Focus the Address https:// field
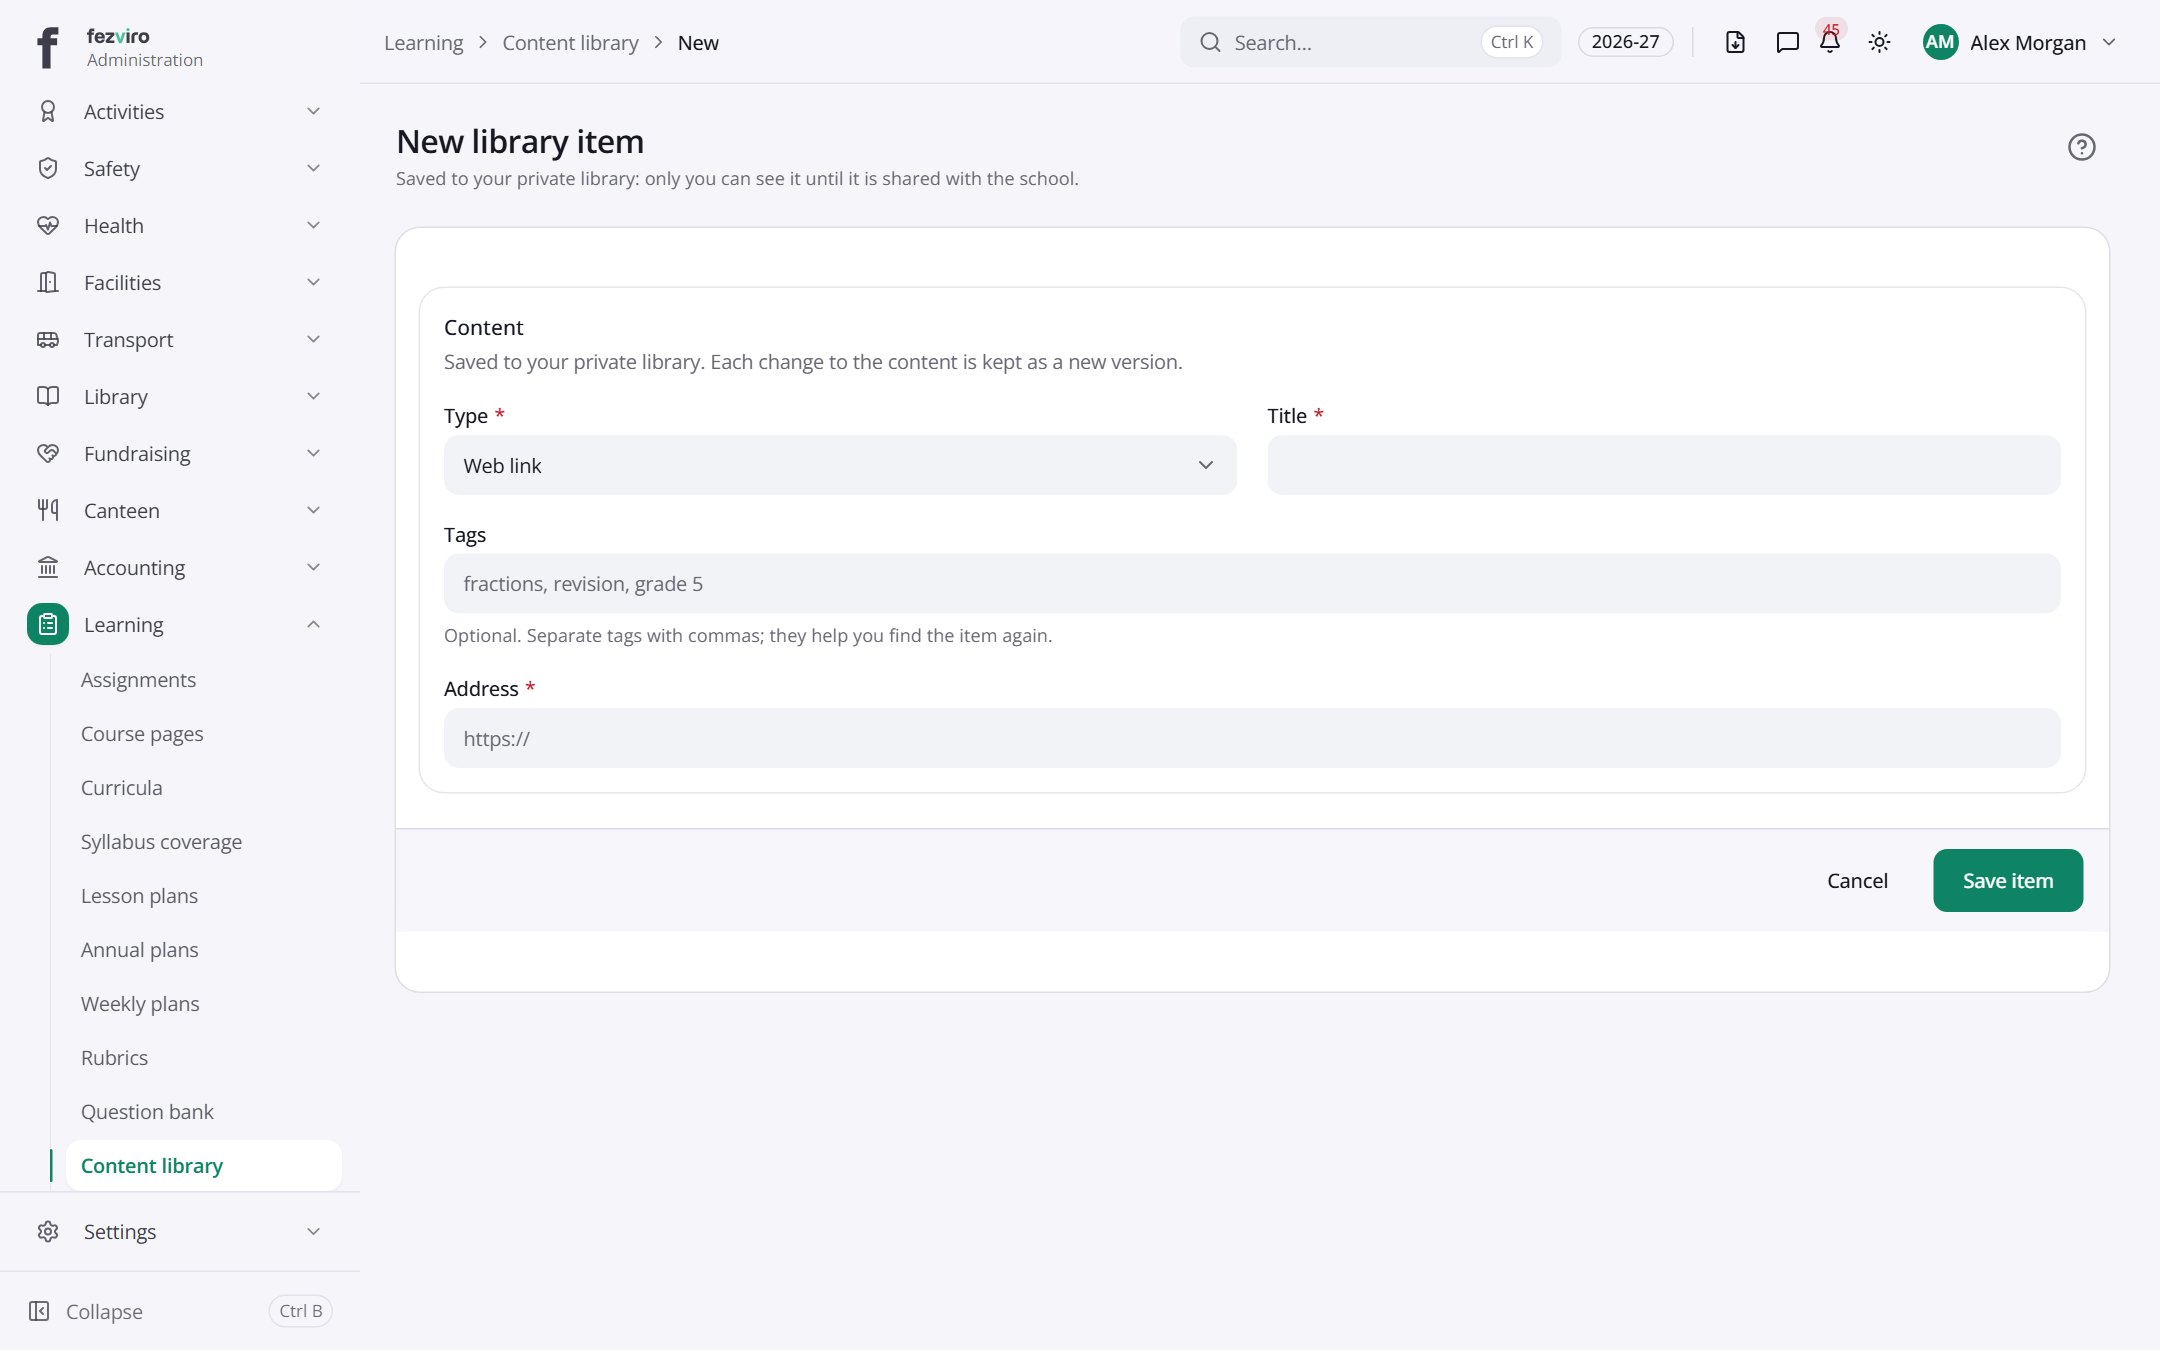Viewport: 2160px width, 1350px height. point(1252,738)
